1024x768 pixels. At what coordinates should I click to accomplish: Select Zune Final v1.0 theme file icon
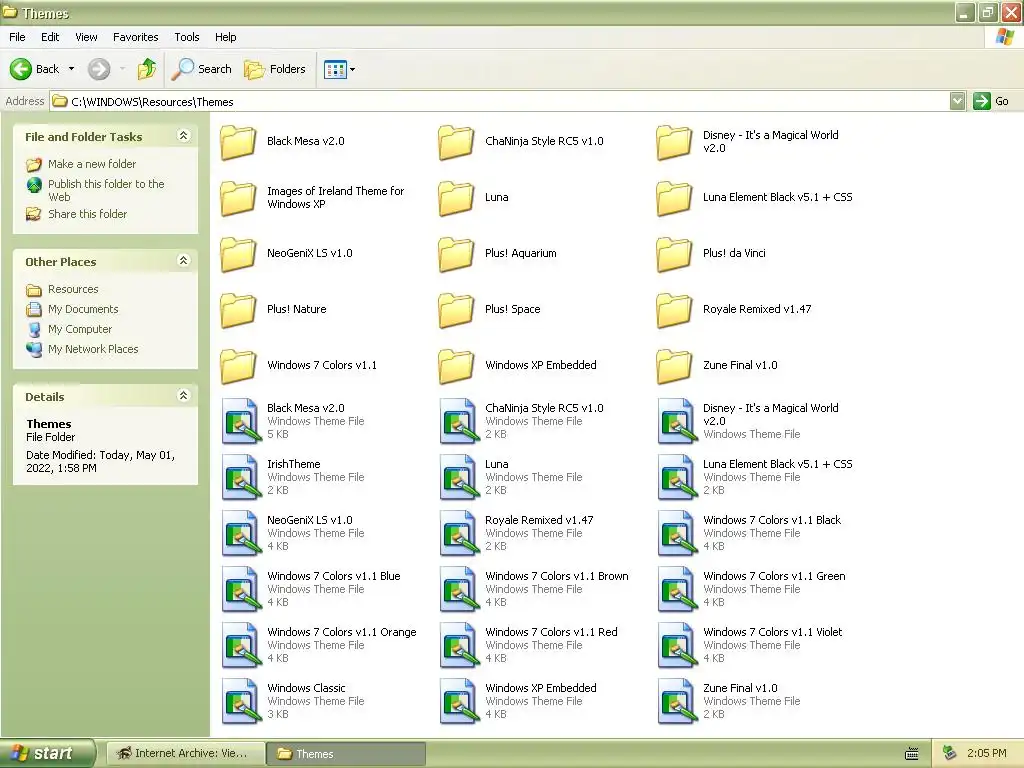pyautogui.click(x=677, y=701)
